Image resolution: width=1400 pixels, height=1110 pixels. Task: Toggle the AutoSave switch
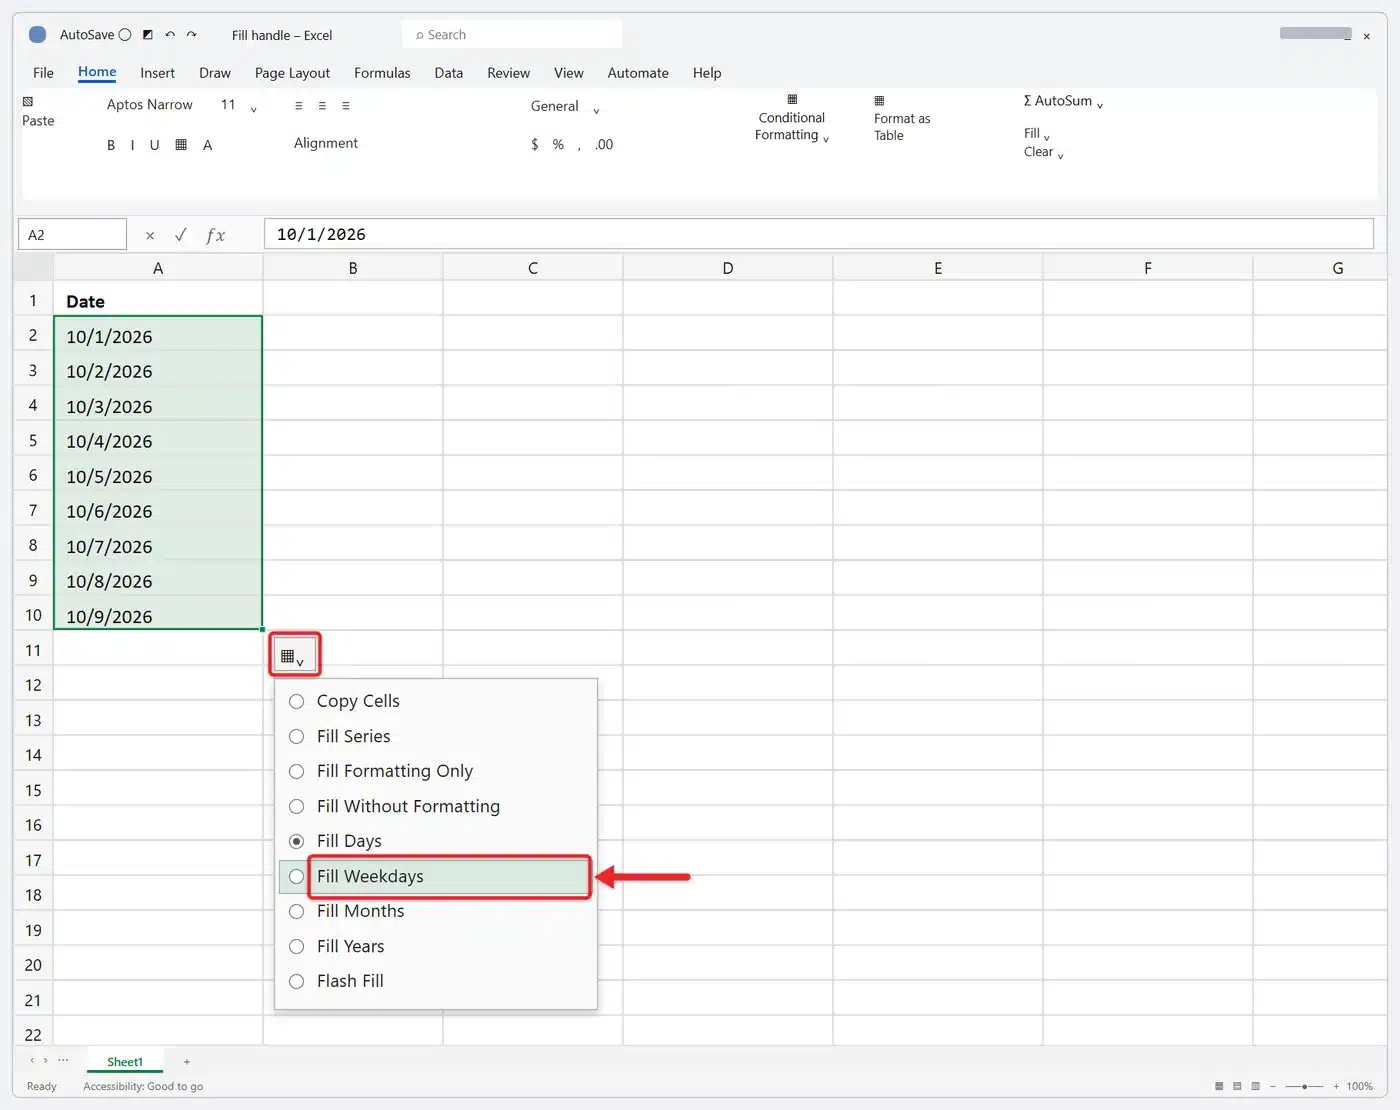[x=125, y=35]
